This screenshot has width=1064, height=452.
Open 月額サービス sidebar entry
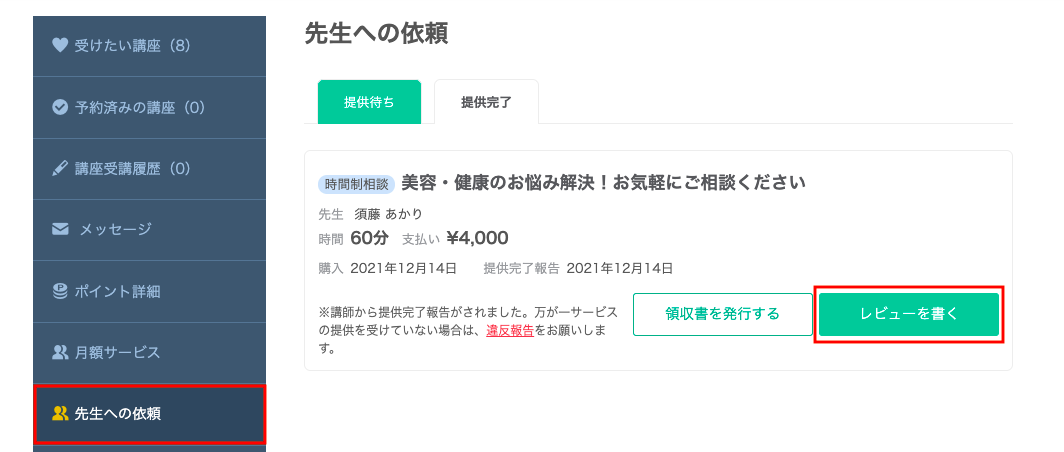point(149,353)
